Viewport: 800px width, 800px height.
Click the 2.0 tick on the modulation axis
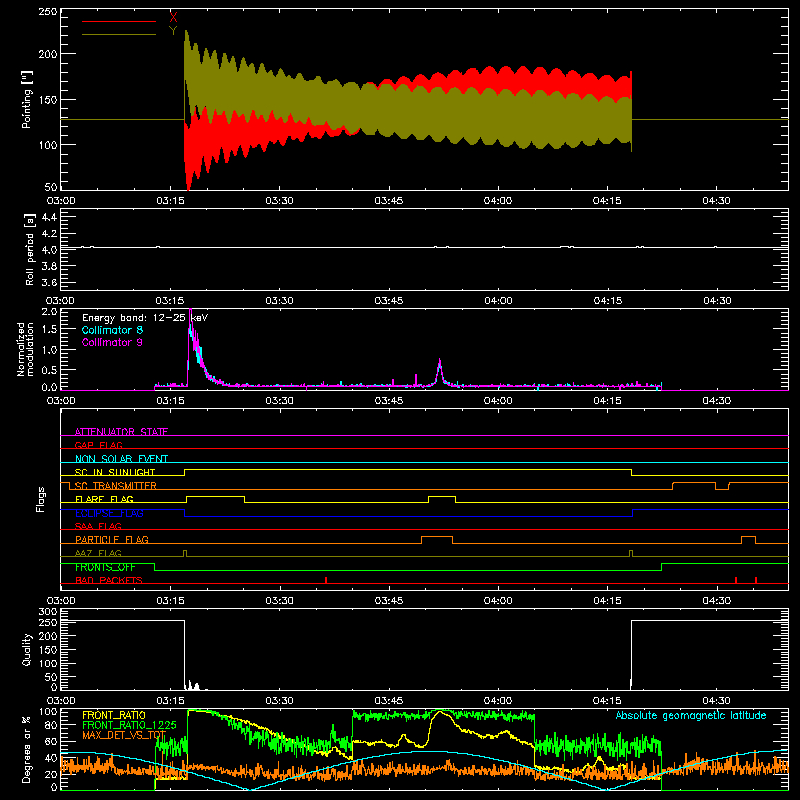point(49,311)
